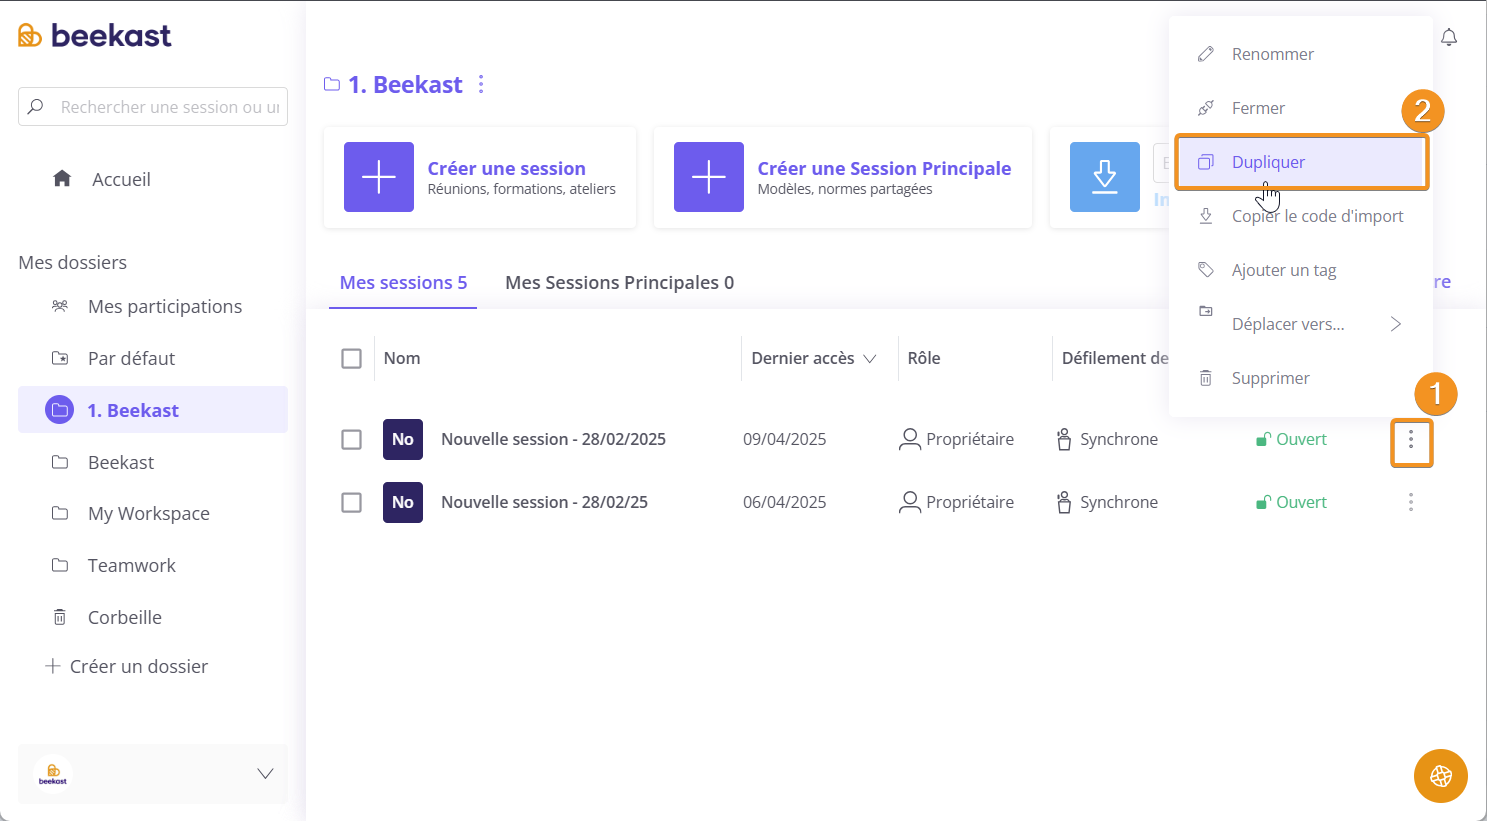Choose Copier le code d'import

pyautogui.click(x=1301, y=216)
